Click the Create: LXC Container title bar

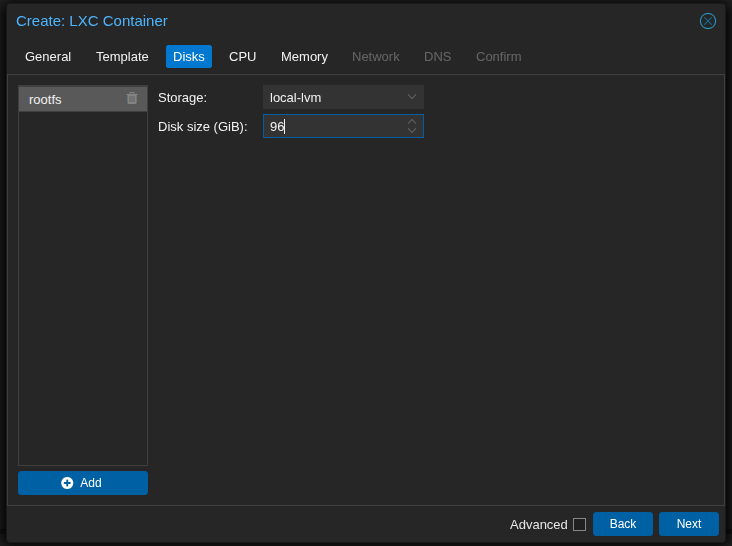(350, 21)
